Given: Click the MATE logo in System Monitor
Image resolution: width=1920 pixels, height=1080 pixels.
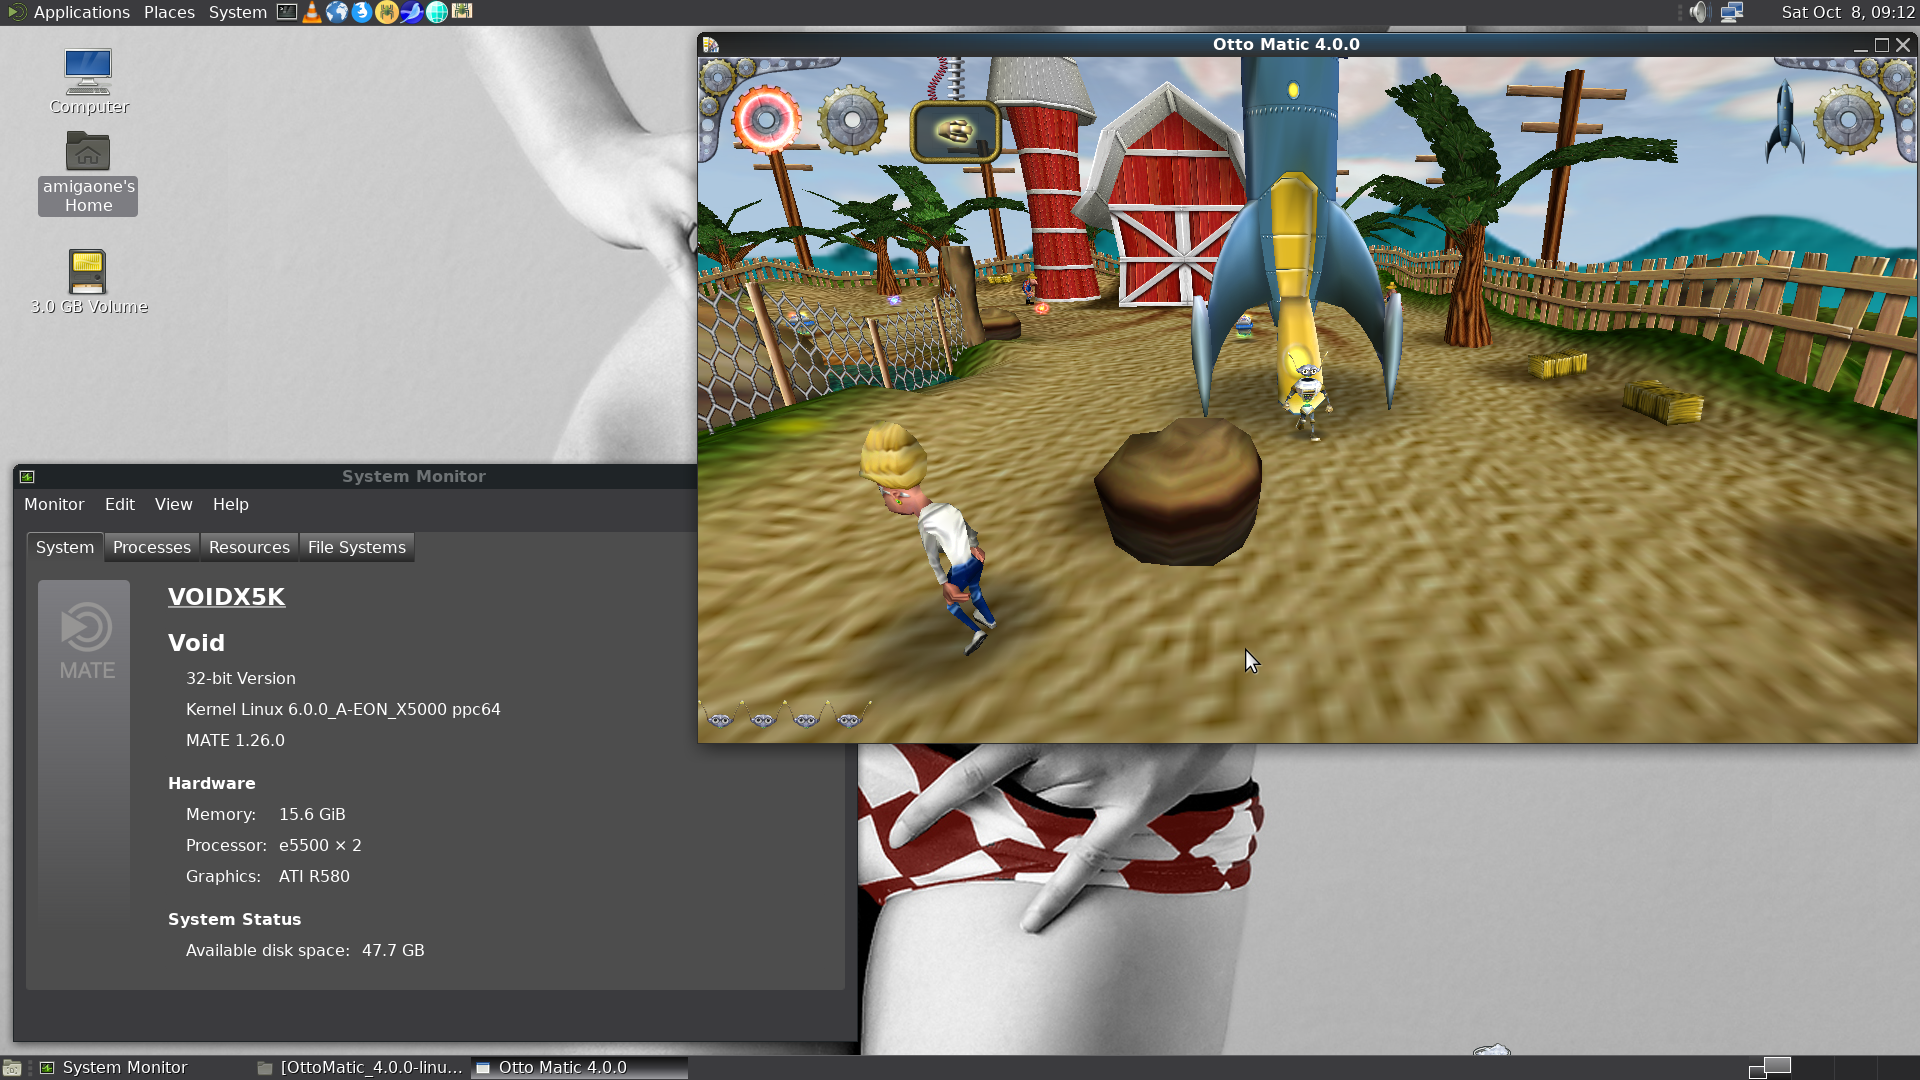Looking at the screenshot, I should pyautogui.click(x=86, y=641).
